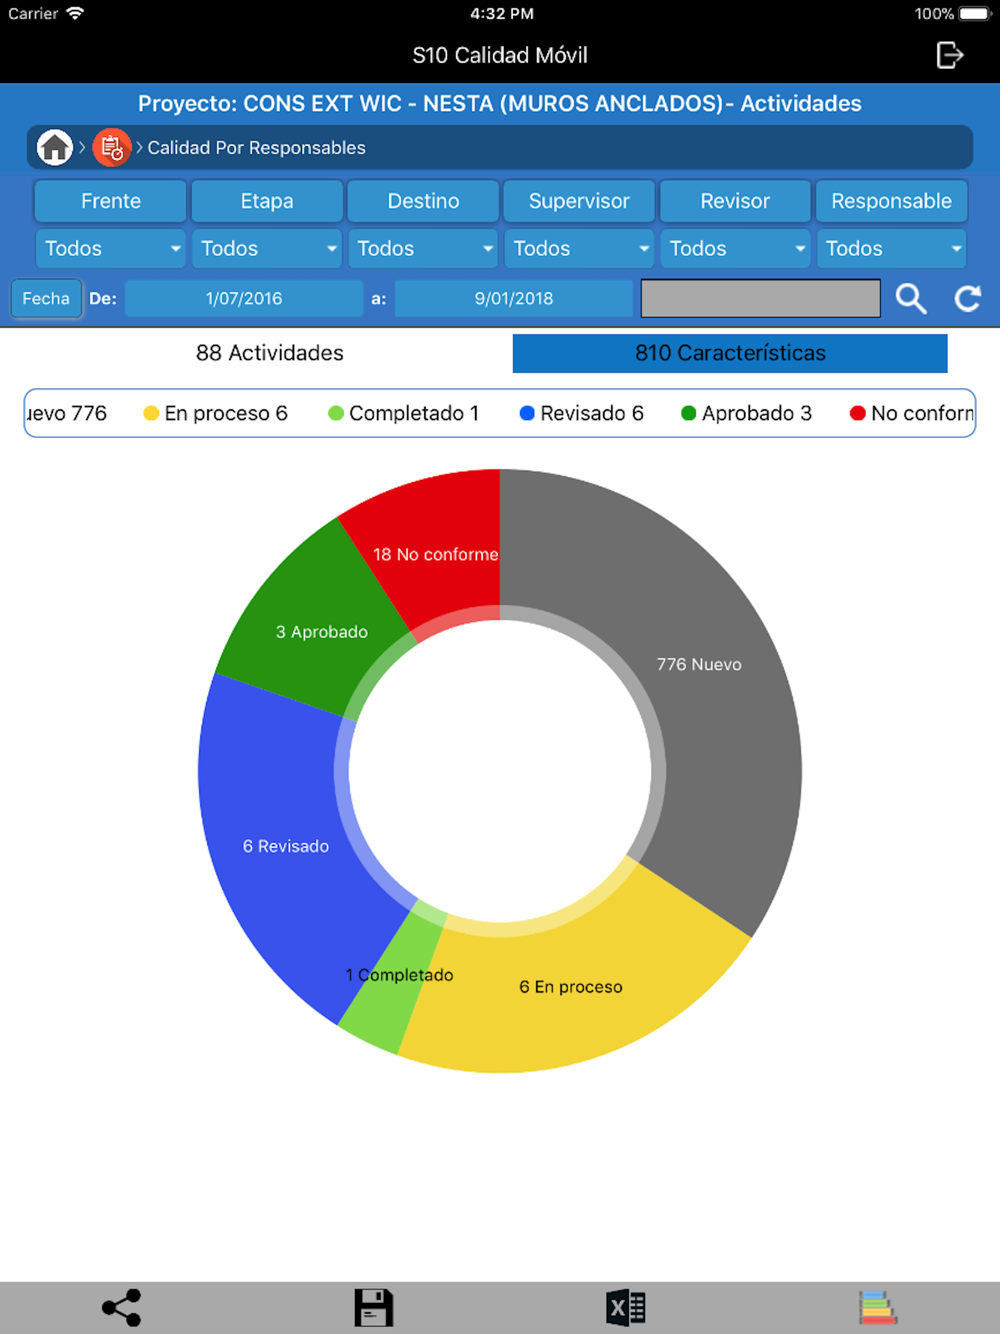Expand the Todos dropdown under Frente
The height and width of the screenshot is (1334, 1000).
111,248
